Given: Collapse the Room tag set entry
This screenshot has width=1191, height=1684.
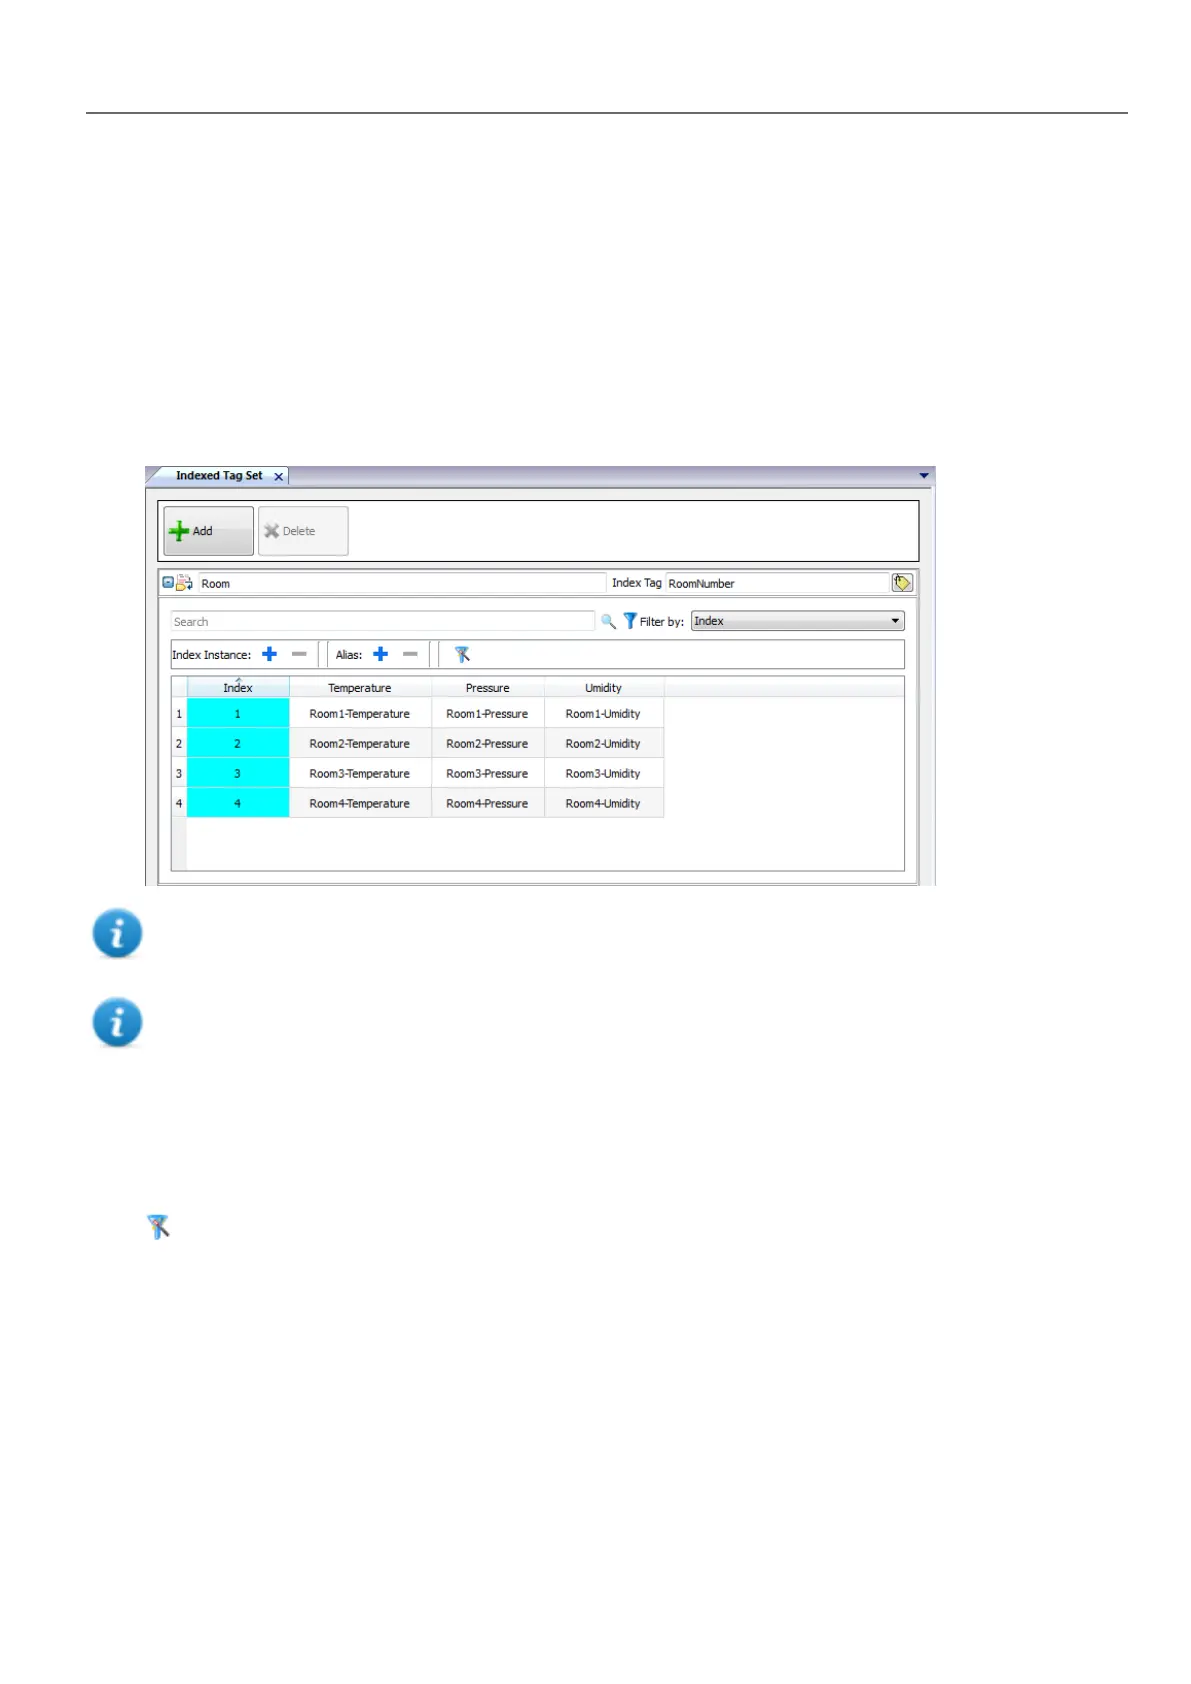Looking at the screenshot, I should click(168, 583).
